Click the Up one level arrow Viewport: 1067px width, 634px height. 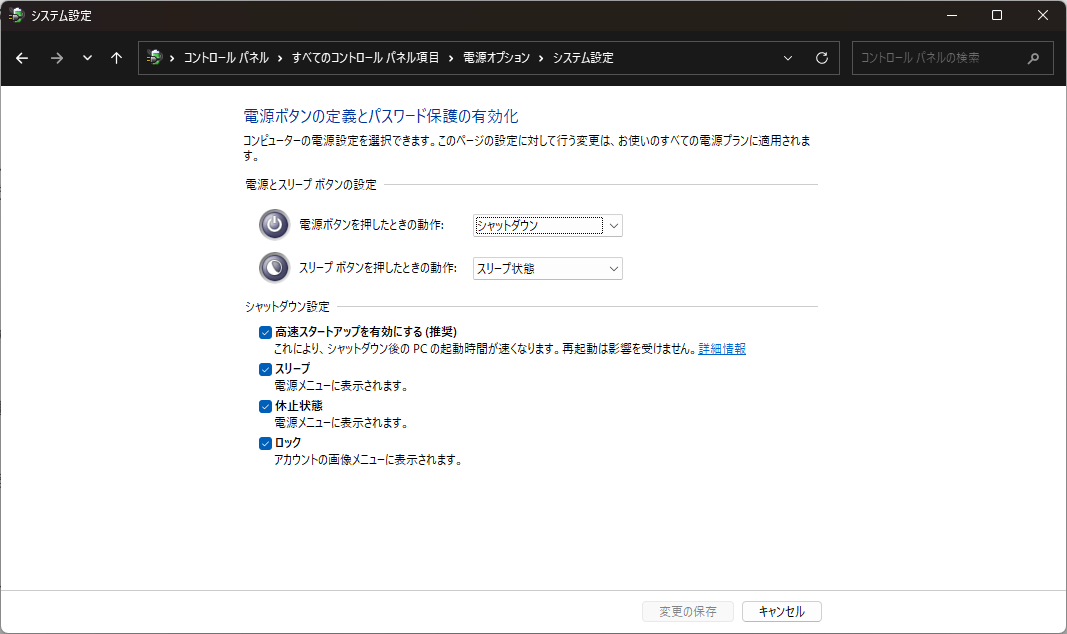(116, 58)
